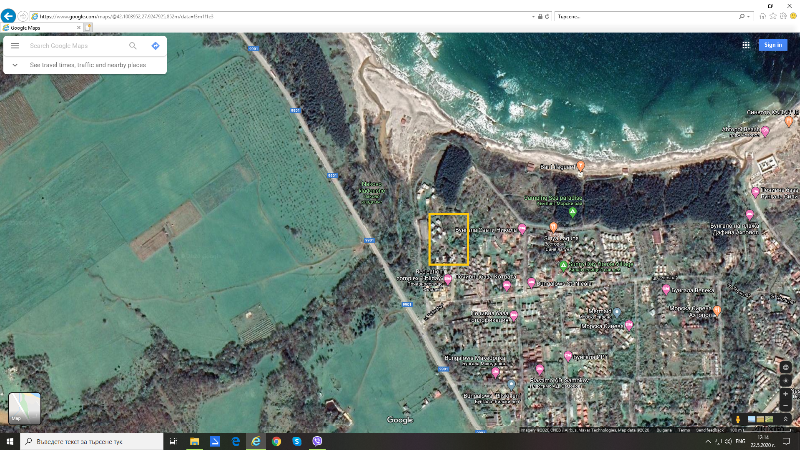
Task: Open the Google apps grid
Action: pyautogui.click(x=746, y=45)
